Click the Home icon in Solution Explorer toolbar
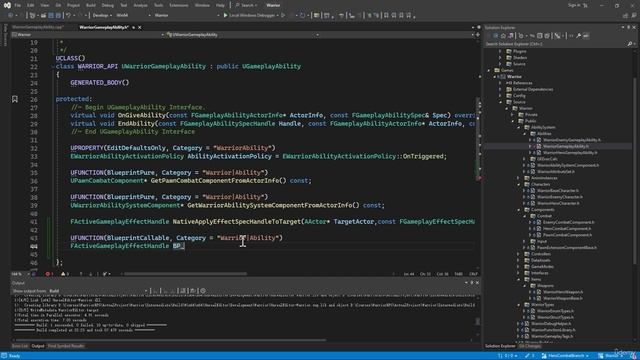 (x=503, y=36)
